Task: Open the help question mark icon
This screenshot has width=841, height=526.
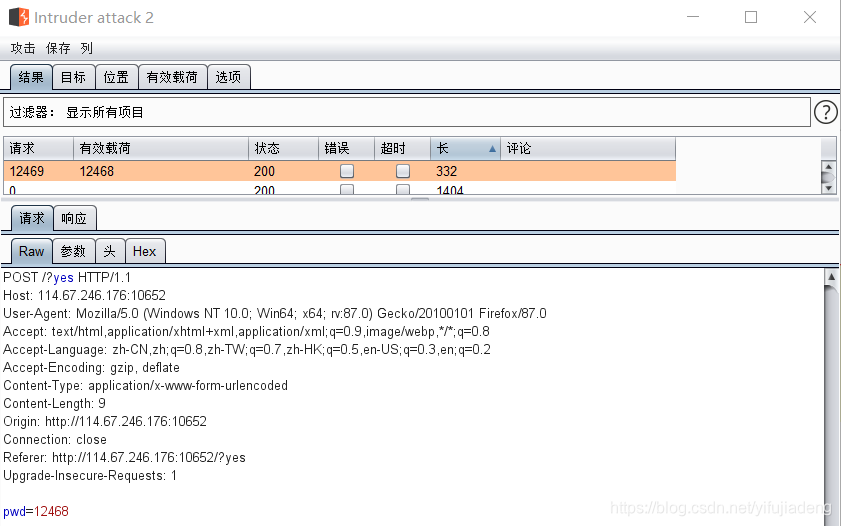Action: (x=825, y=112)
